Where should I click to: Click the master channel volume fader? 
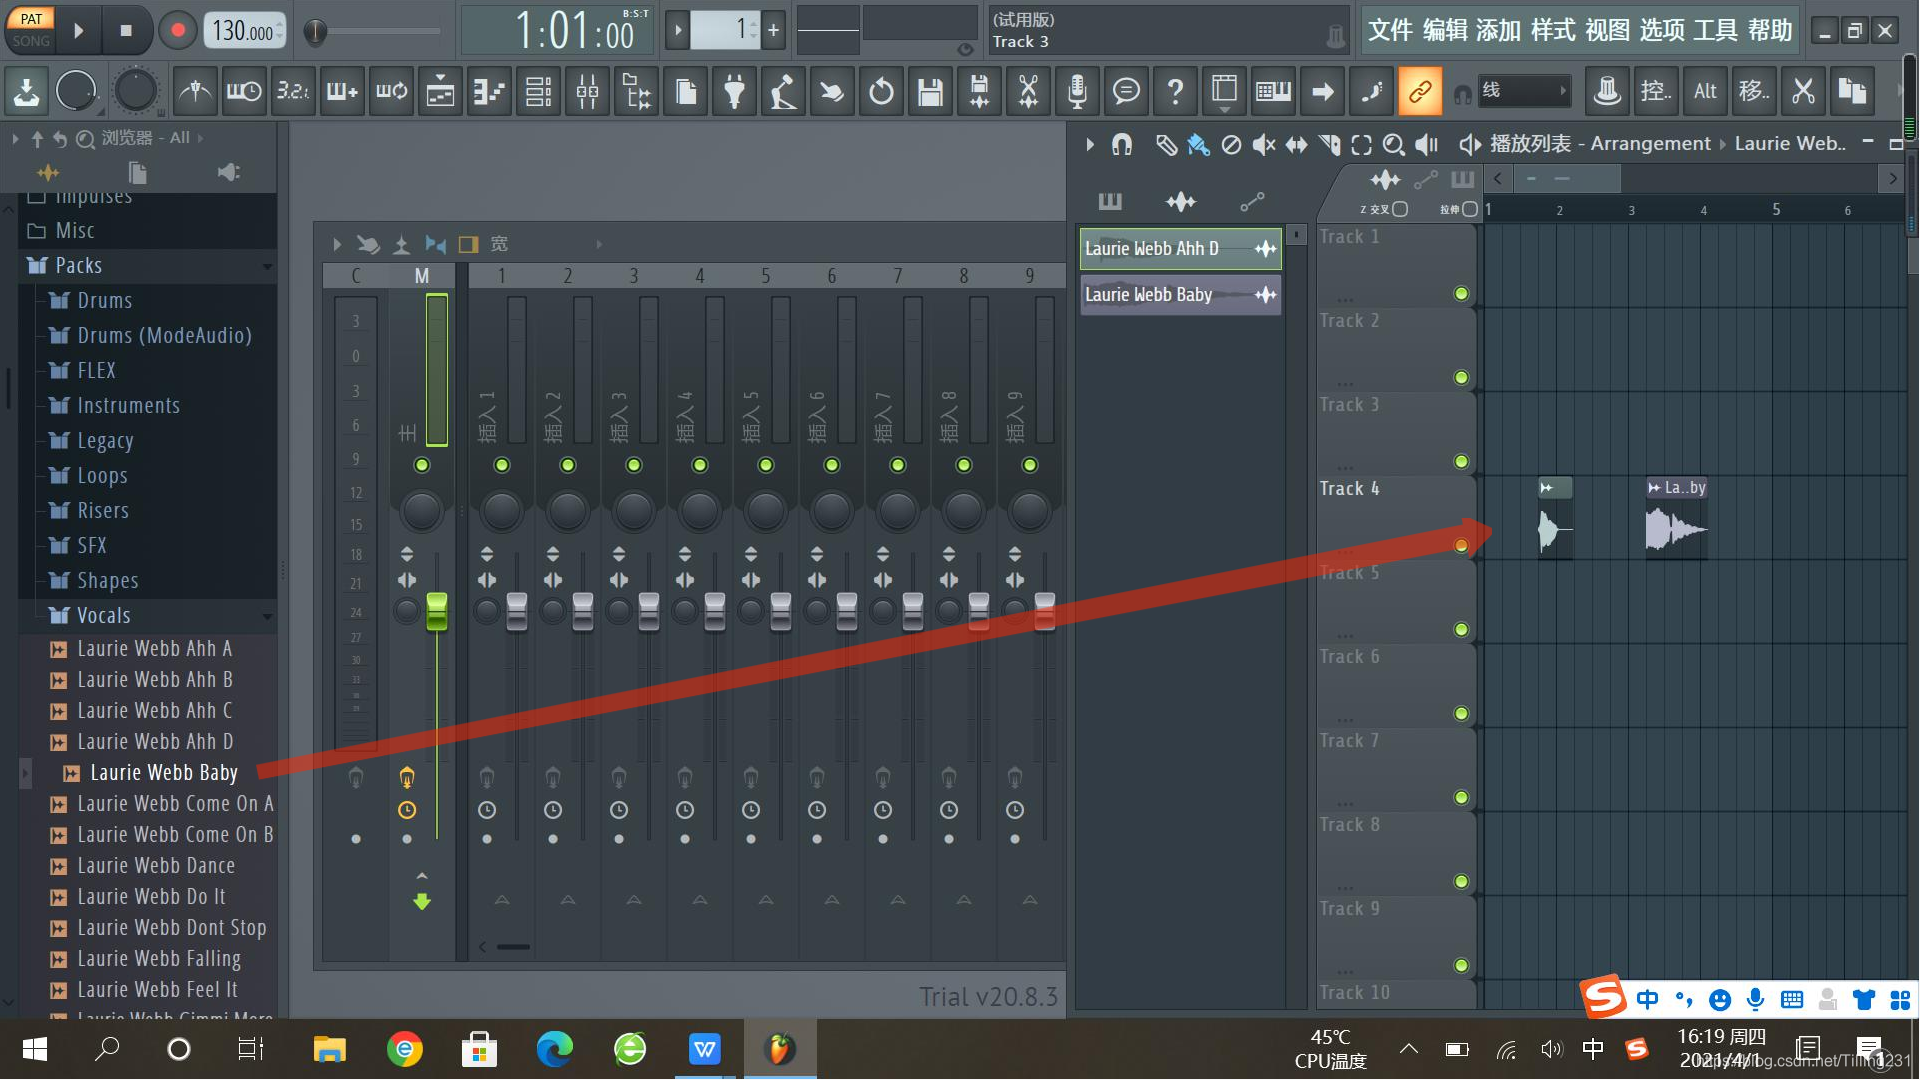click(437, 611)
